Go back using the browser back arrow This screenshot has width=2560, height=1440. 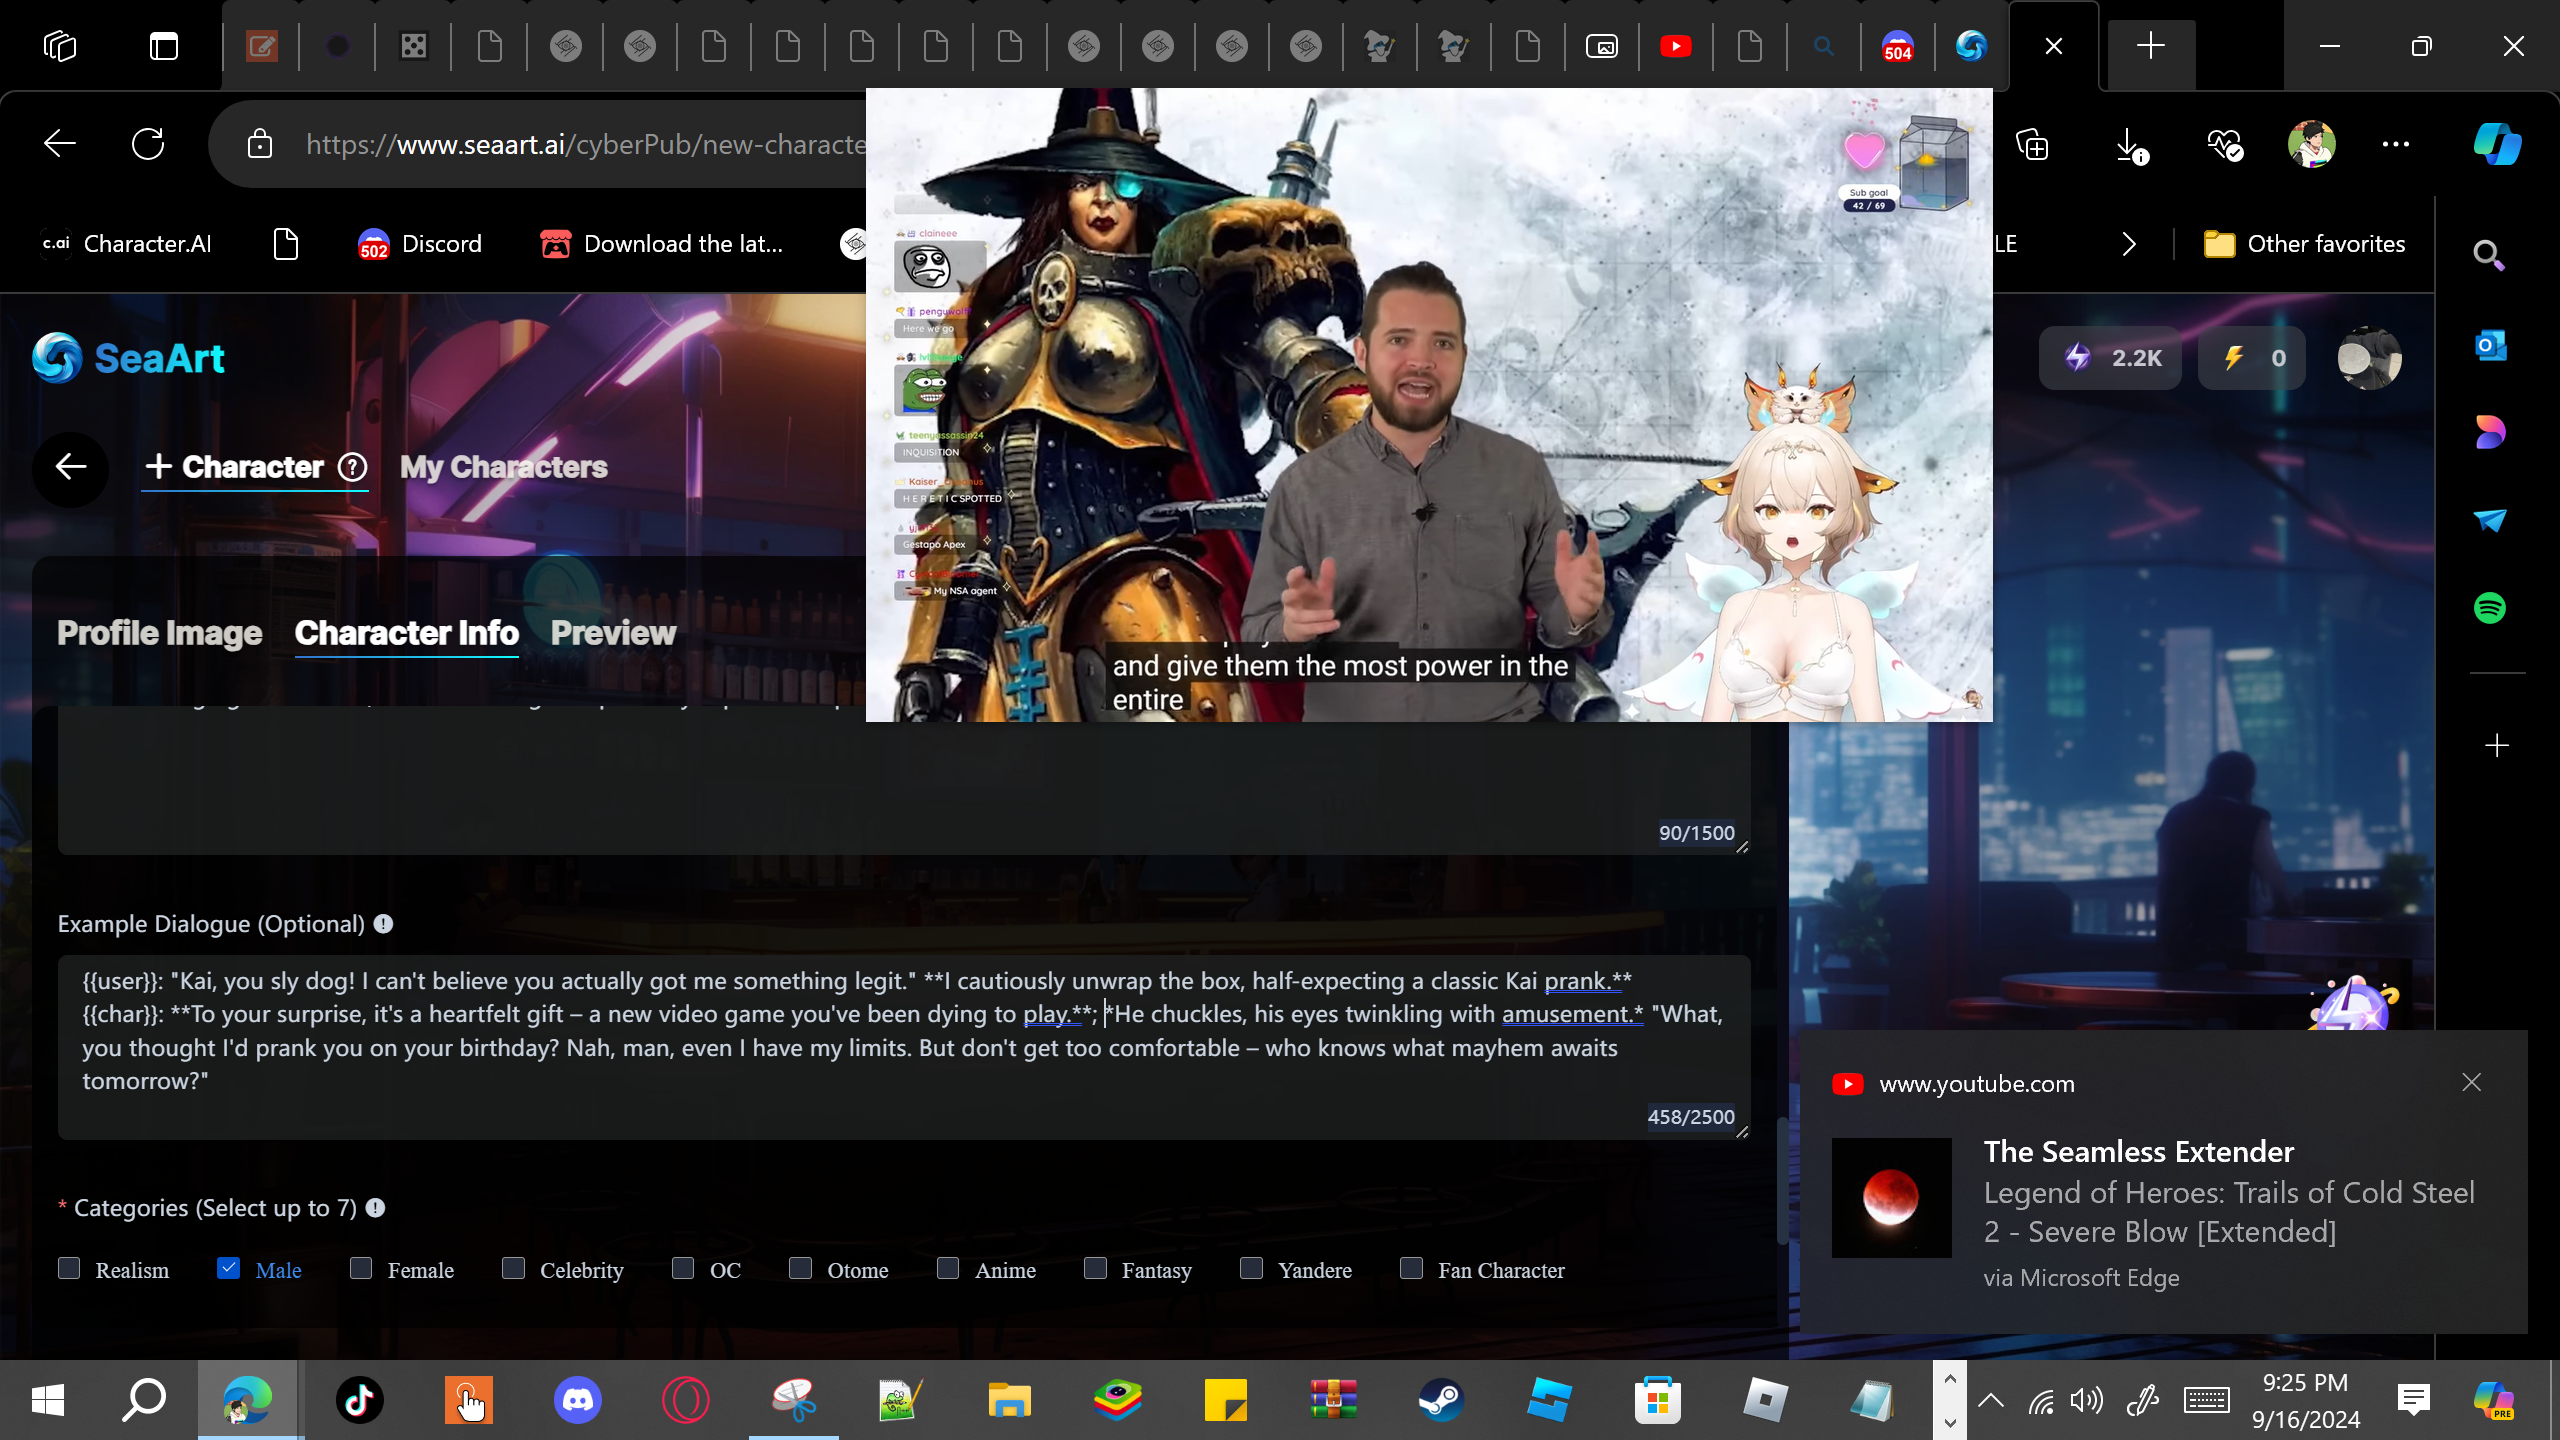[60, 144]
